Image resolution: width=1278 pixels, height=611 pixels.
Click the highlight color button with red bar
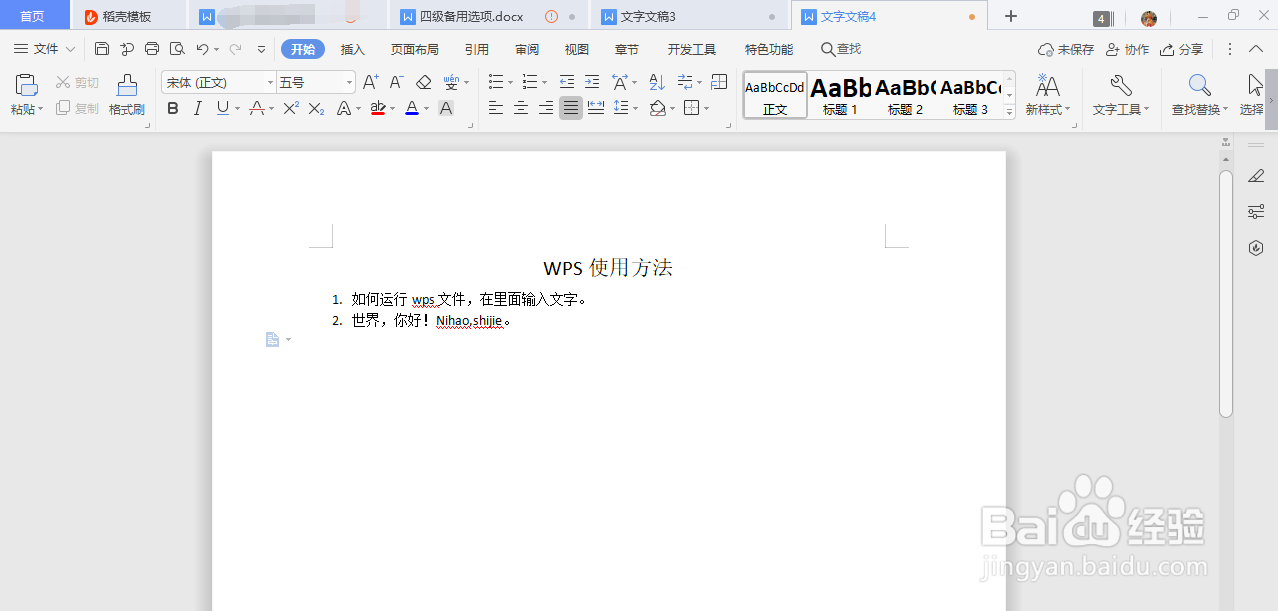378,108
